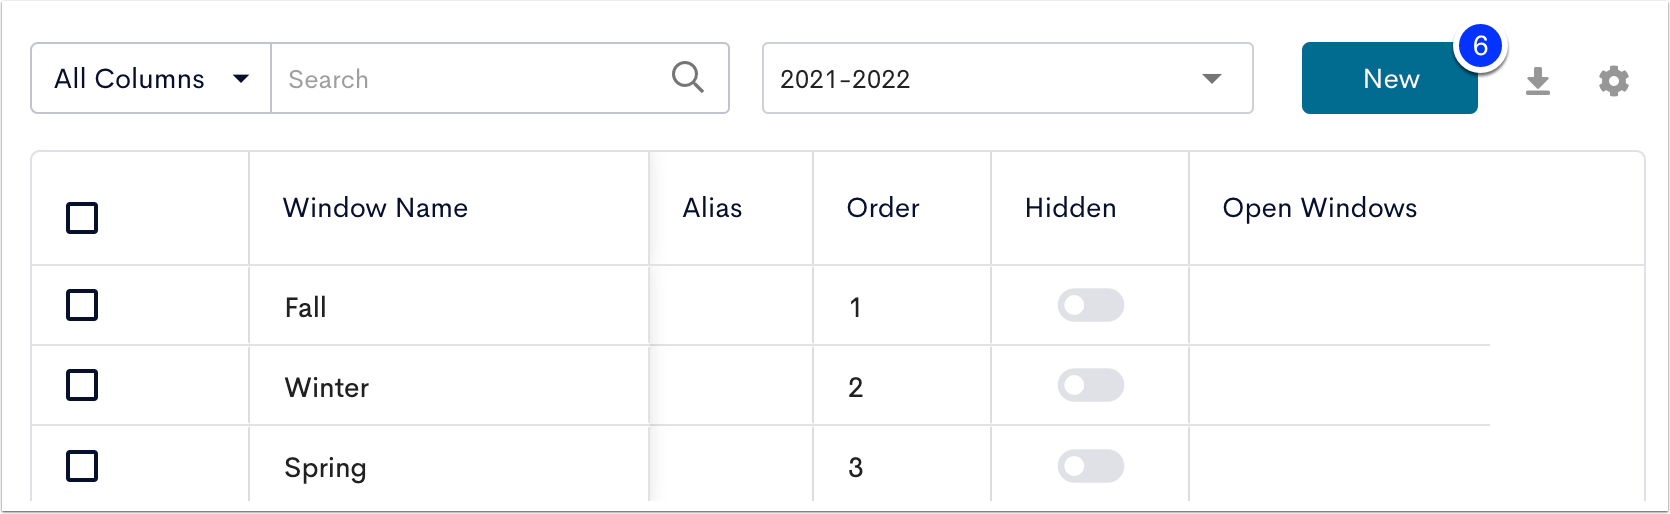Open the All Columns dropdown
Image resolution: width=1670 pixels, height=514 pixels.
coord(151,78)
